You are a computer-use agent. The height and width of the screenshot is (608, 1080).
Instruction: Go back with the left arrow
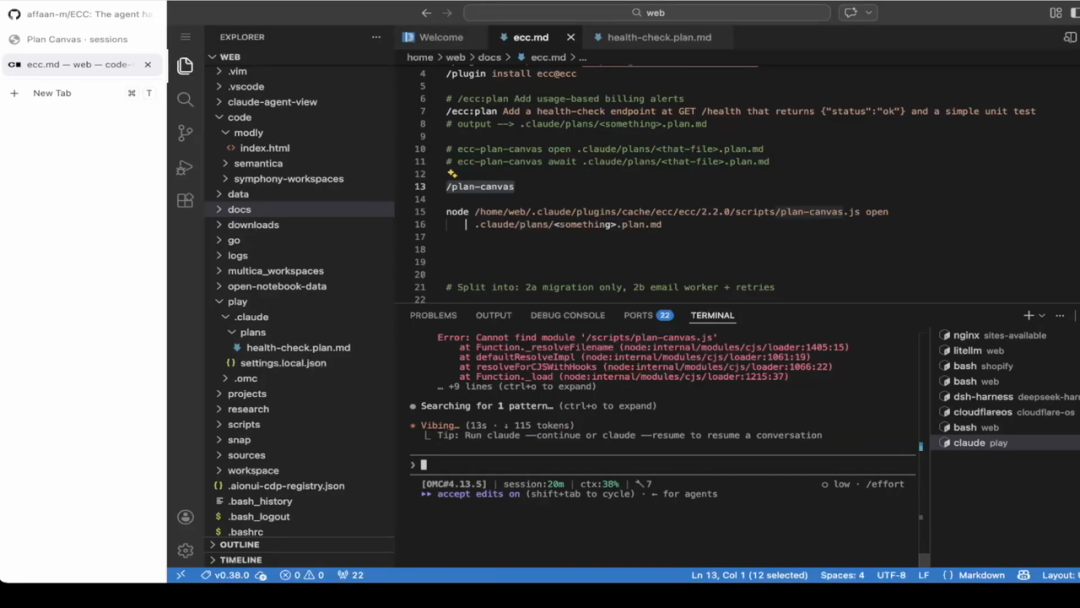click(x=426, y=12)
